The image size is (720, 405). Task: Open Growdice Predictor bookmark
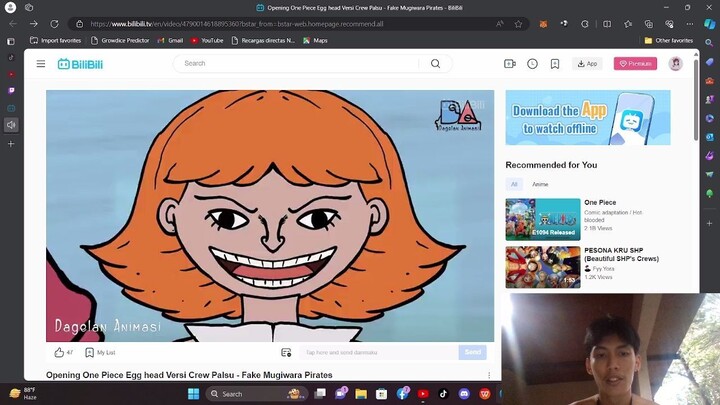[120, 40]
